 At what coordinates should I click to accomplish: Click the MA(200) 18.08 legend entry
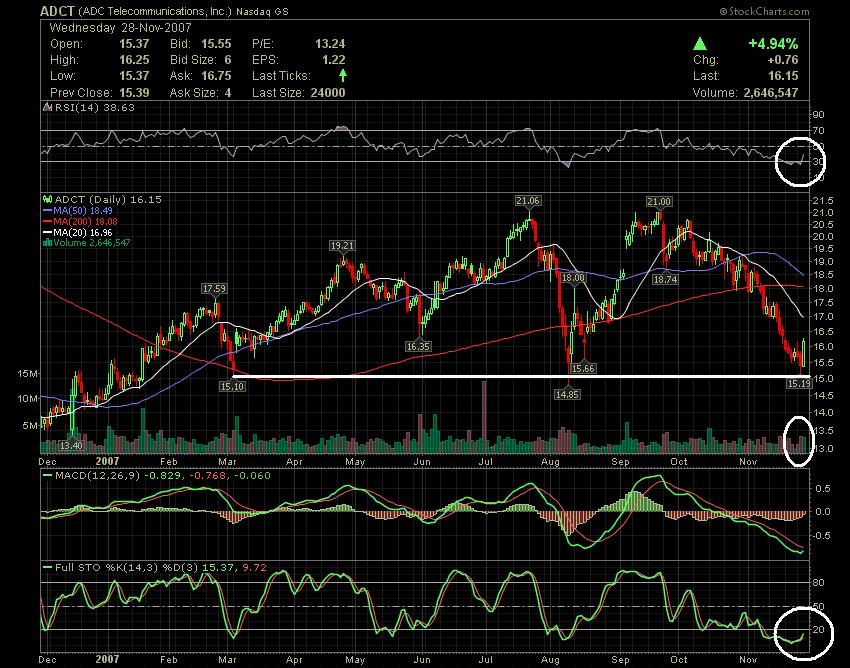[x=85, y=222]
